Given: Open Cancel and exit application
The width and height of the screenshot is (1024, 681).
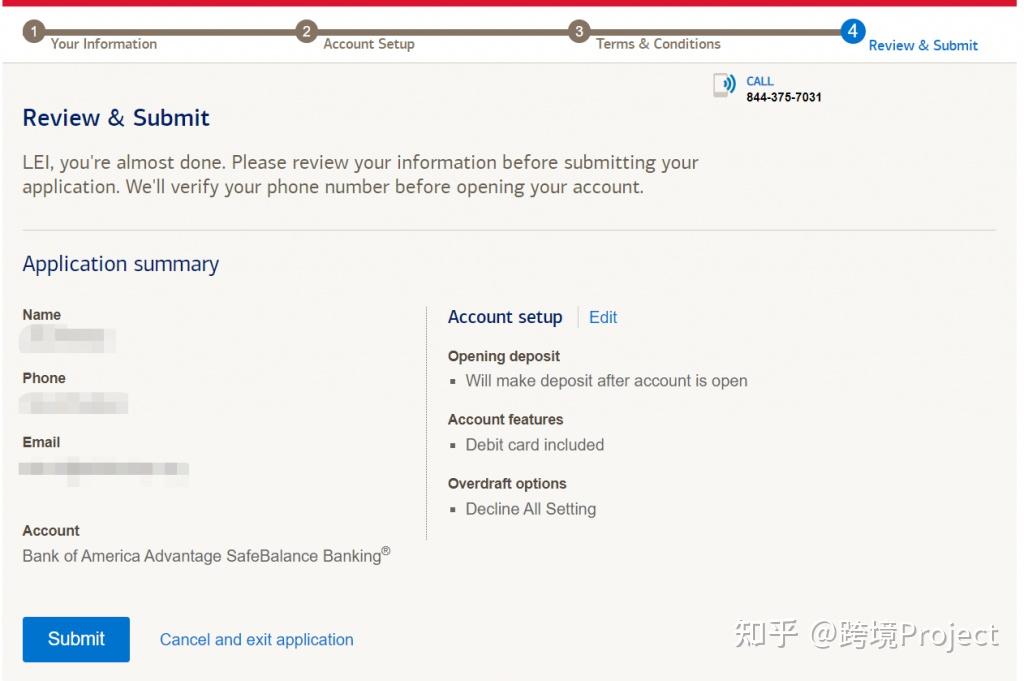Looking at the screenshot, I should click(256, 639).
